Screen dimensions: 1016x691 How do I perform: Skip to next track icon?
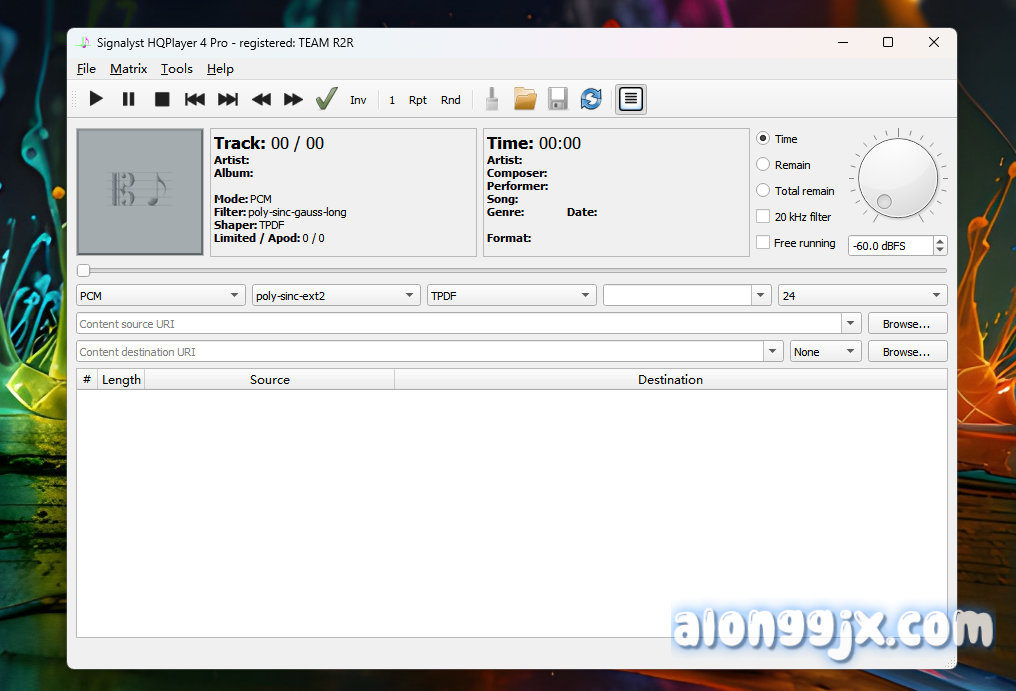click(228, 99)
